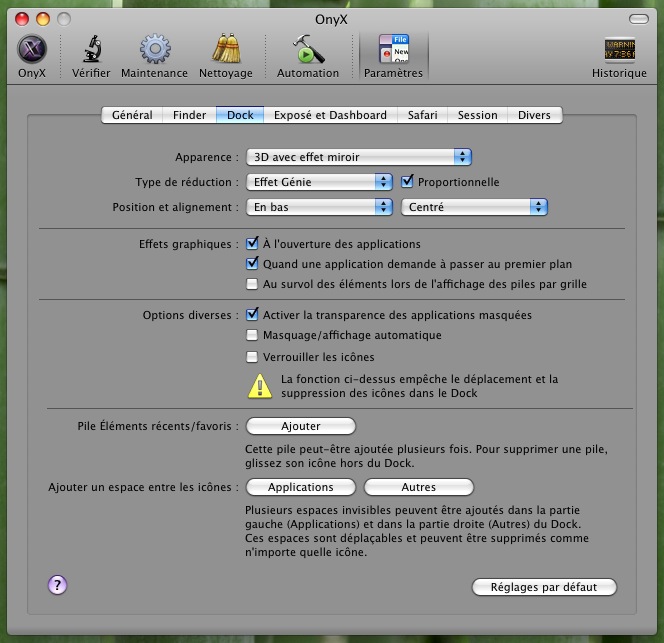The height and width of the screenshot is (643, 664).
Task: Minimize OnyX with the yellow button
Action: 43,19
